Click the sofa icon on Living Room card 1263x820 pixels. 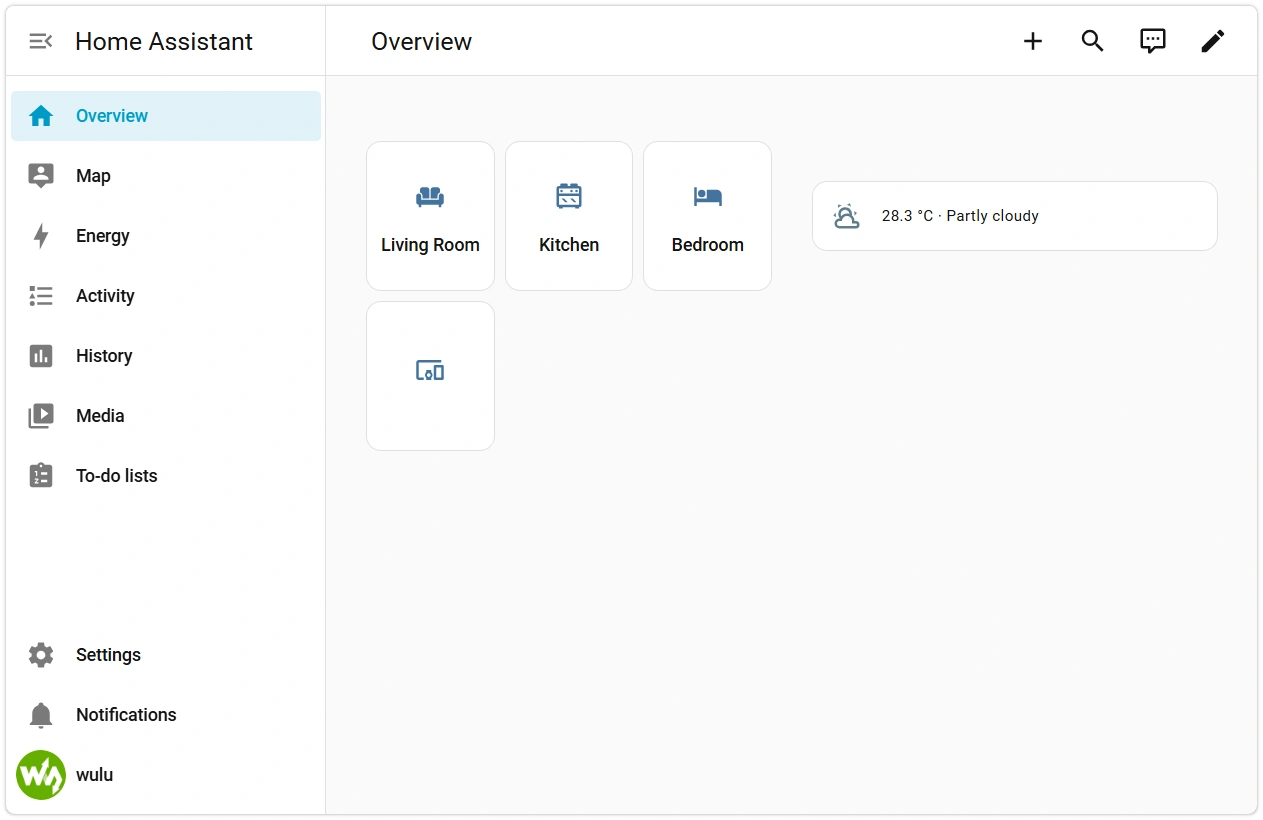430,197
